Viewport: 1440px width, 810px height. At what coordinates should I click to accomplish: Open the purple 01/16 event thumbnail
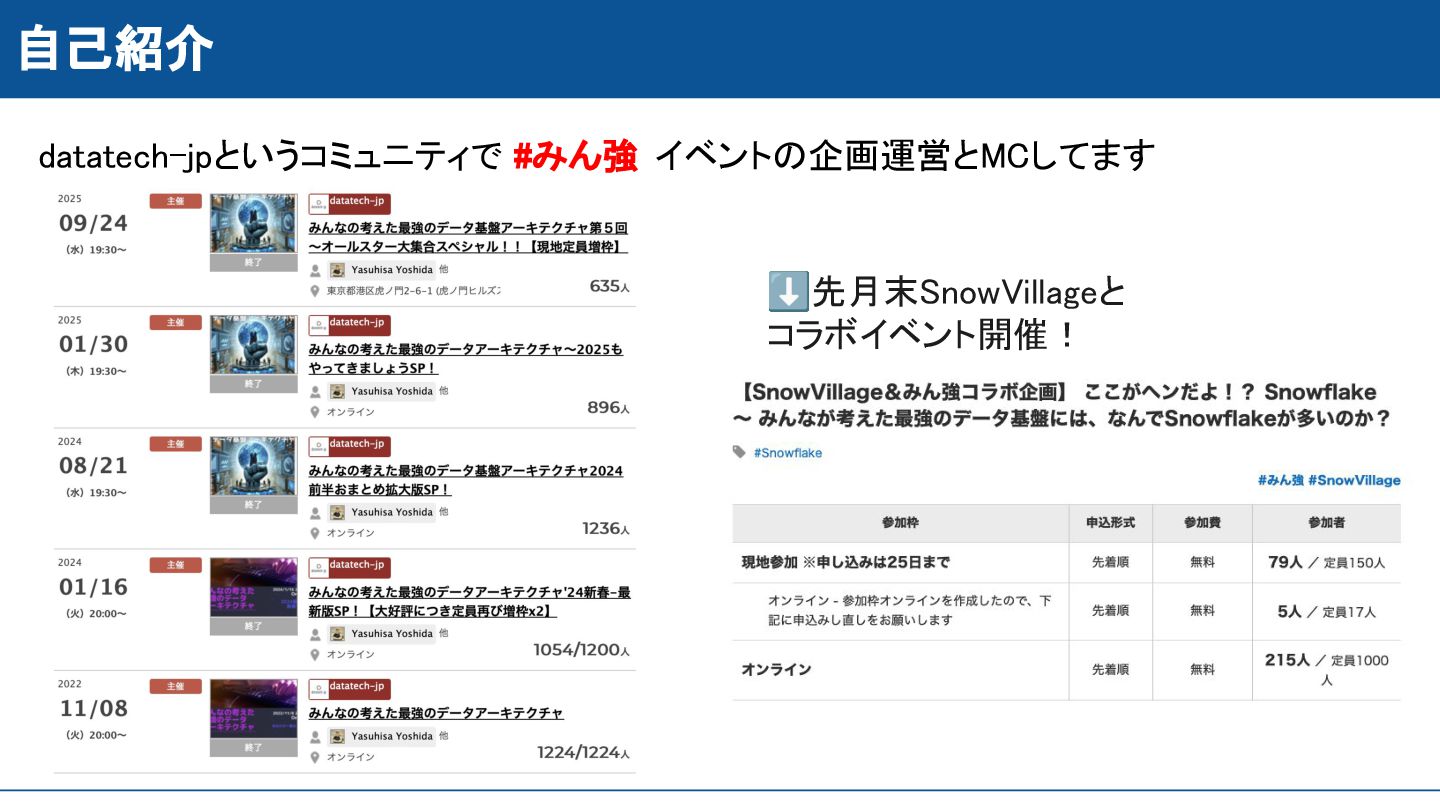click(x=253, y=588)
